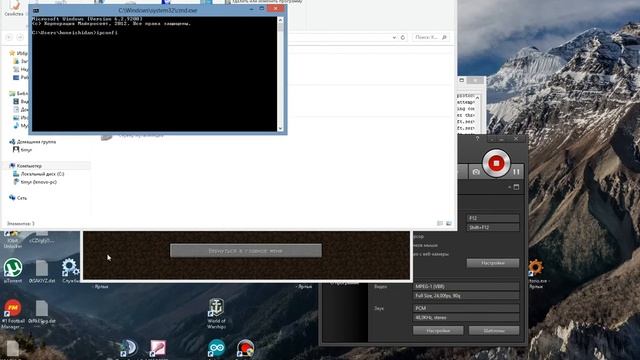Click the Шаблоны button in the recorder

tap(494, 331)
